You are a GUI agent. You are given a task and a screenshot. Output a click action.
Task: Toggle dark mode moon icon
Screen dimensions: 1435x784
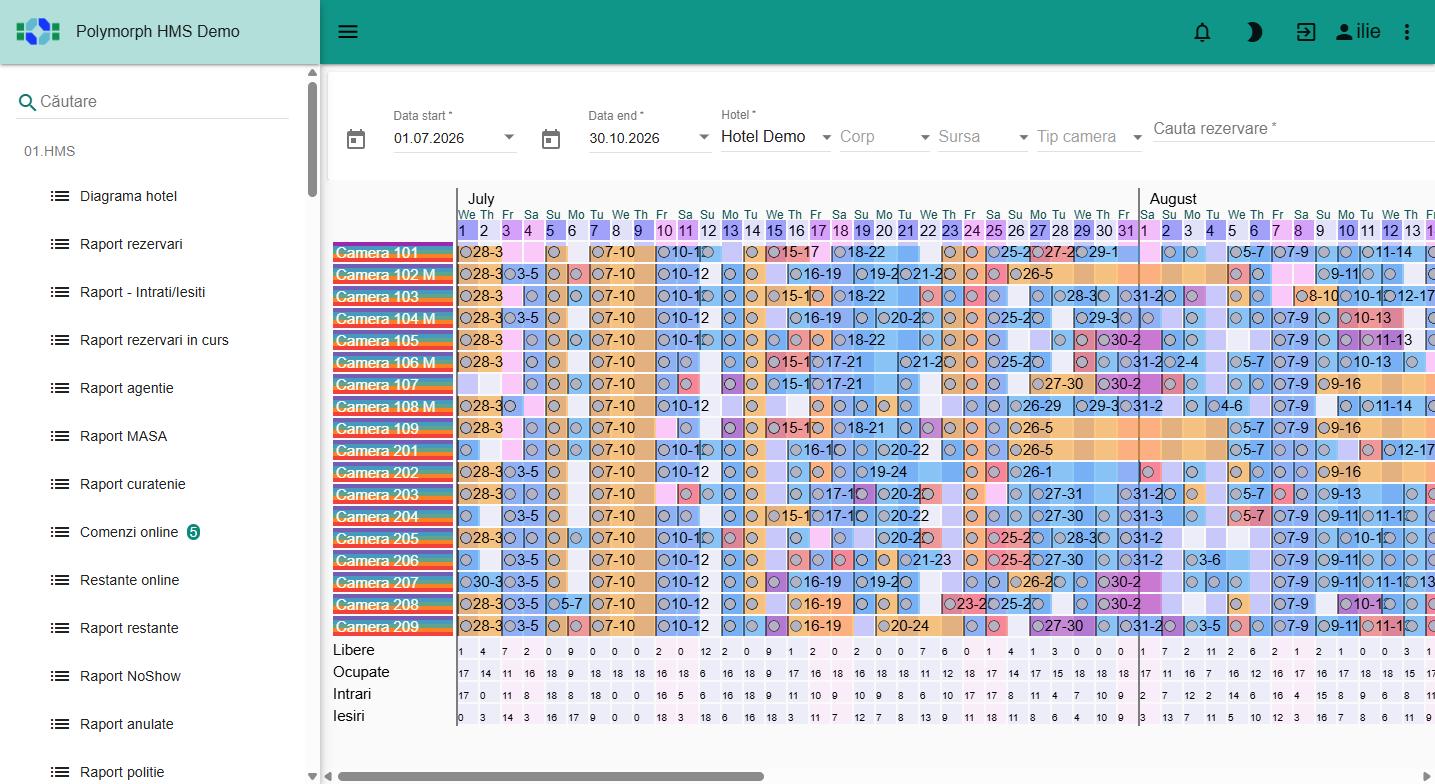point(1254,32)
